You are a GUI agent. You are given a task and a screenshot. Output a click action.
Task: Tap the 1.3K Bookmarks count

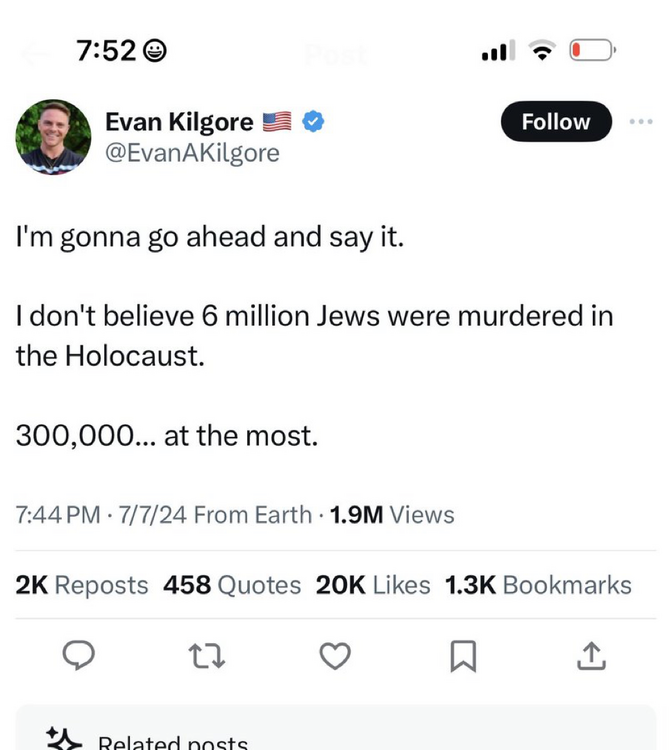(538, 585)
